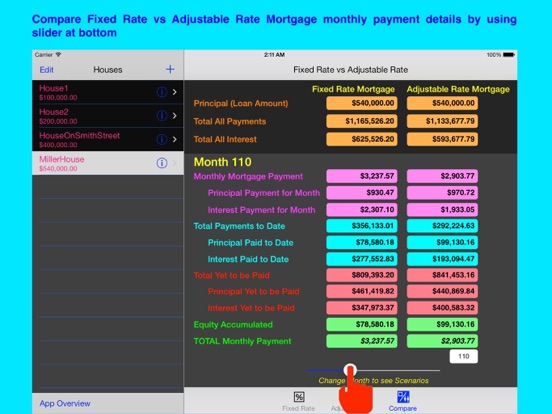The height and width of the screenshot is (414, 552).
Task: Open info for House2
Action: (x=162, y=115)
